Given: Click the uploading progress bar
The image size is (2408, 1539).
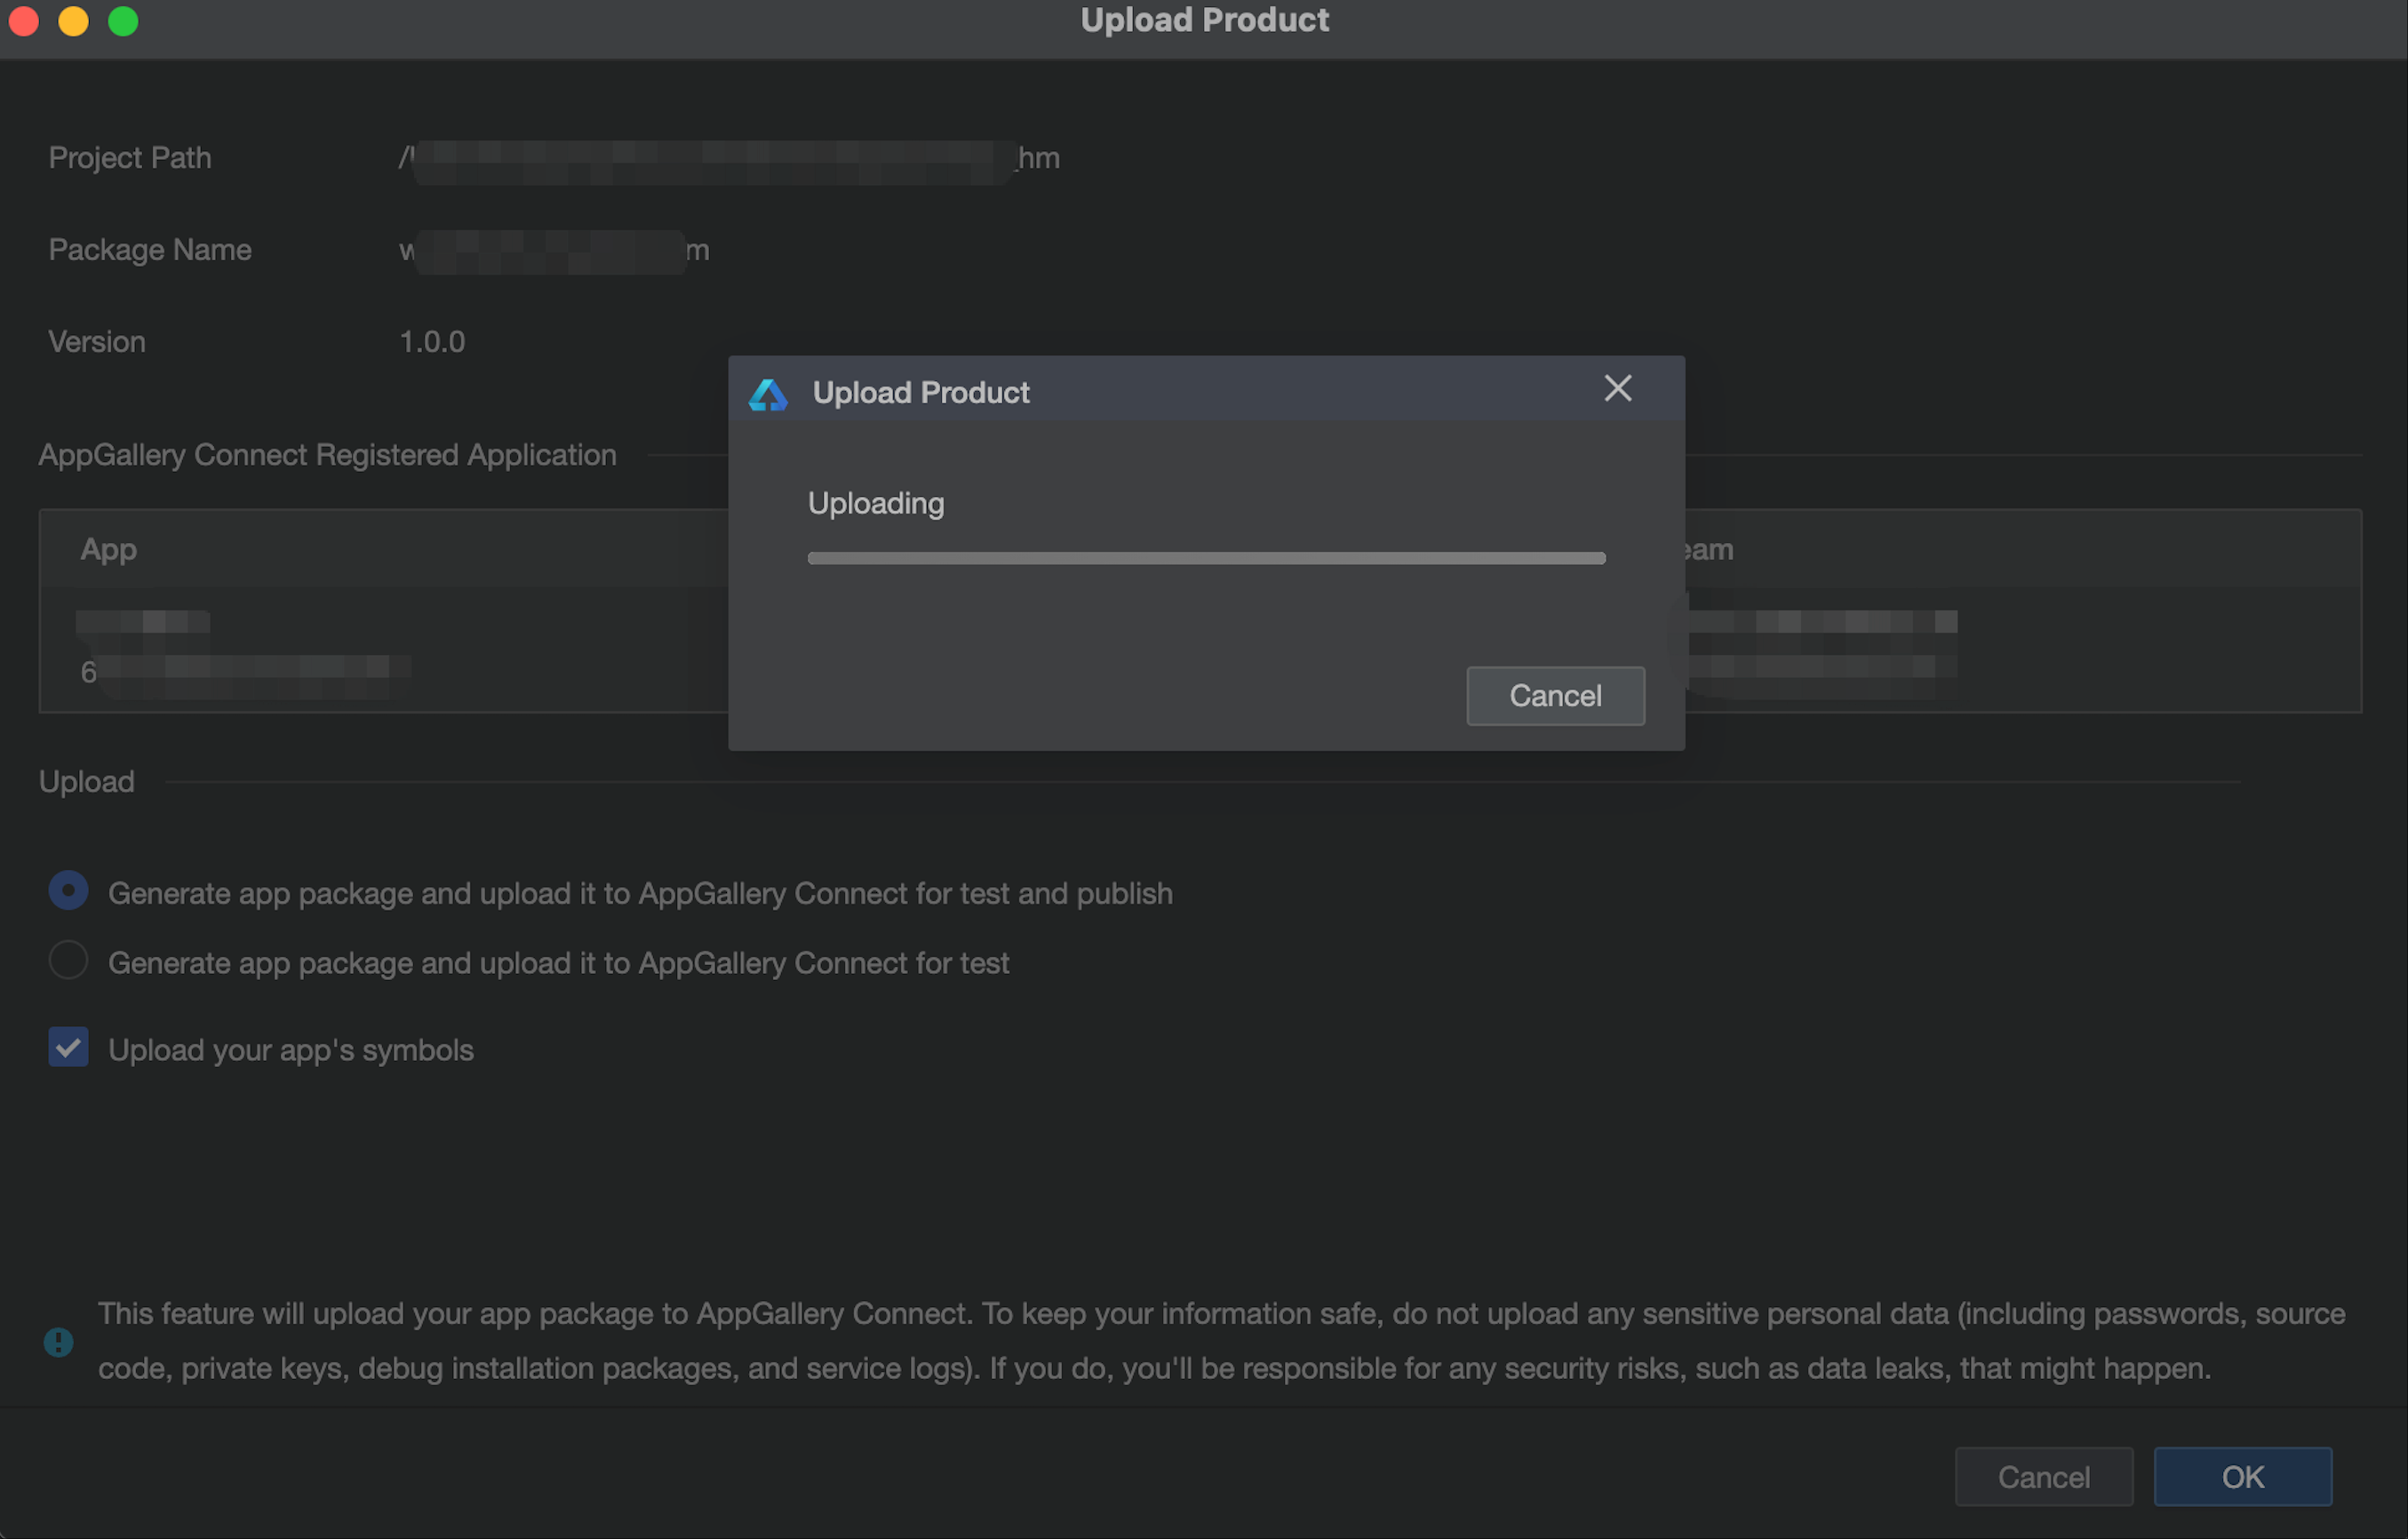Looking at the screenshot, I should click(x=1206, y=558).
